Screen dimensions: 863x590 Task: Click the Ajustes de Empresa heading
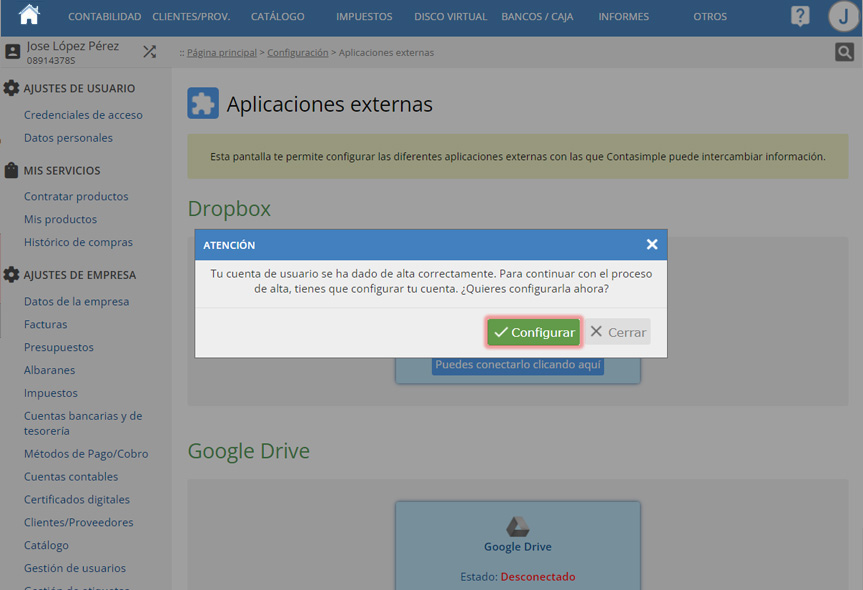point(80,275)
